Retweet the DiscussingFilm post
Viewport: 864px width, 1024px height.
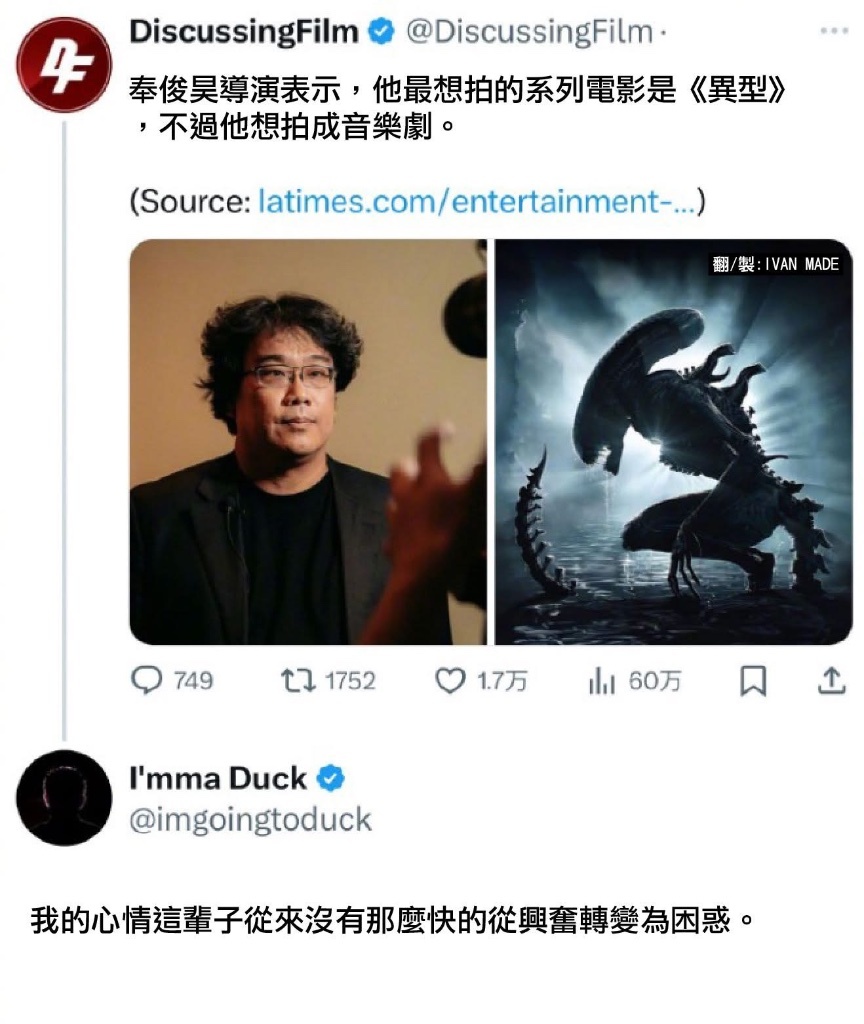(x=298, y=680)
